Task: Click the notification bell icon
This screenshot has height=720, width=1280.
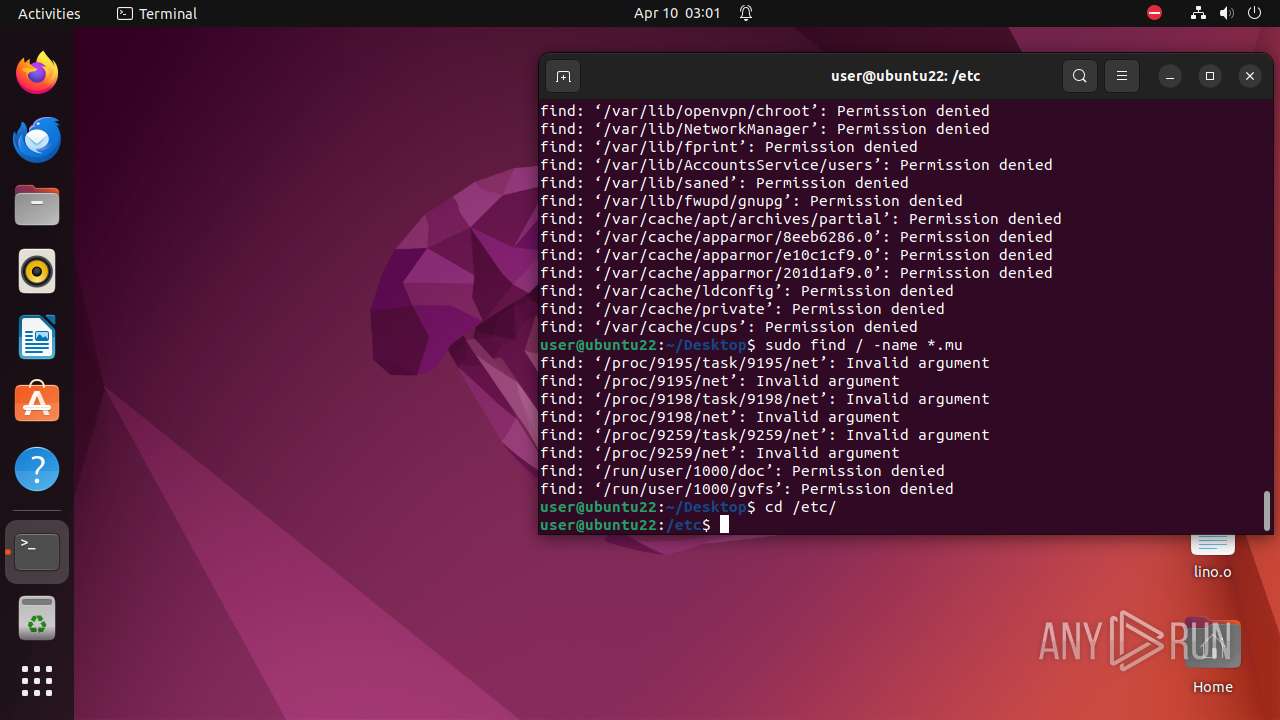Action: (x=746, y=13)
